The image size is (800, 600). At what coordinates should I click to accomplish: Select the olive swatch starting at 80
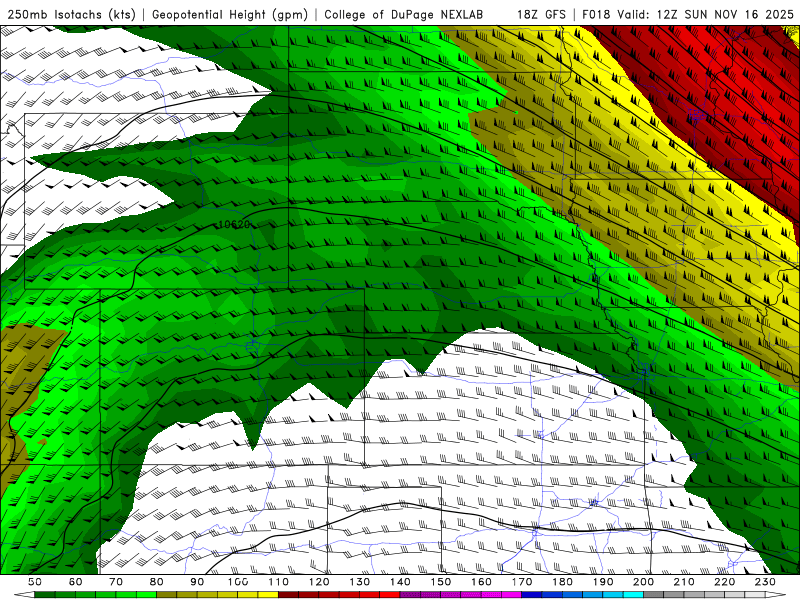point(166,595)
